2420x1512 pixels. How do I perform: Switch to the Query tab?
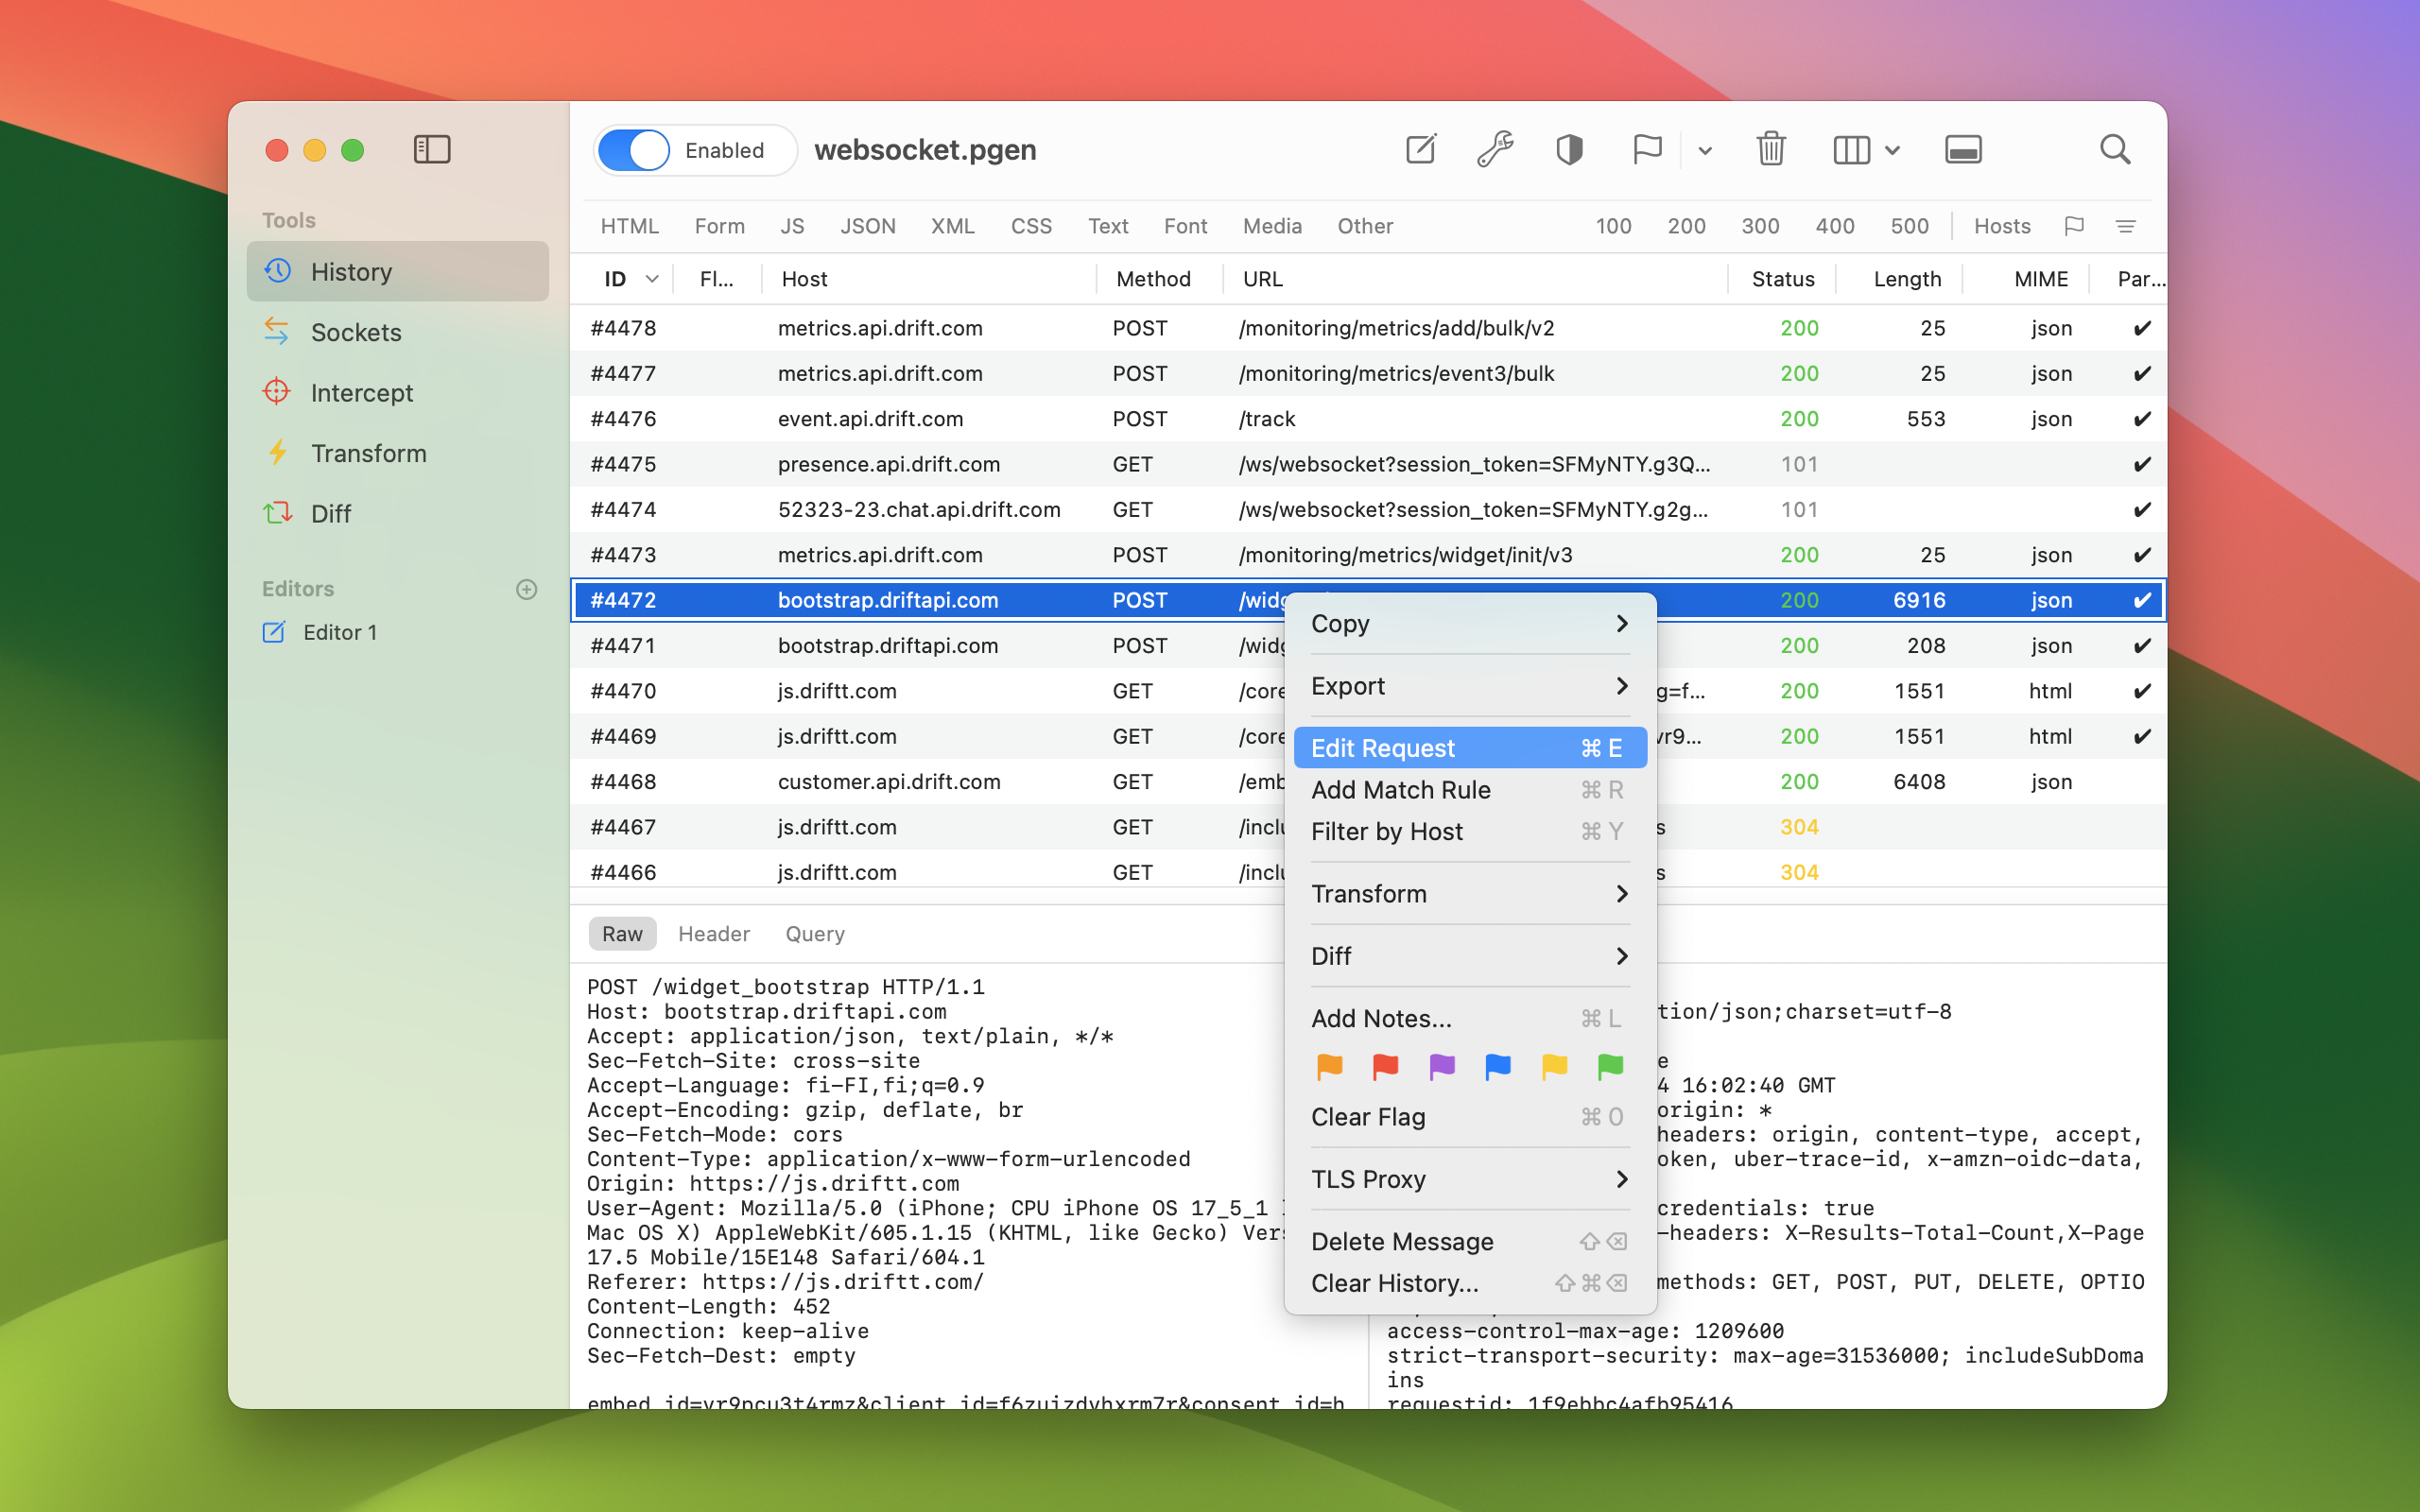[x=815, y=934]
